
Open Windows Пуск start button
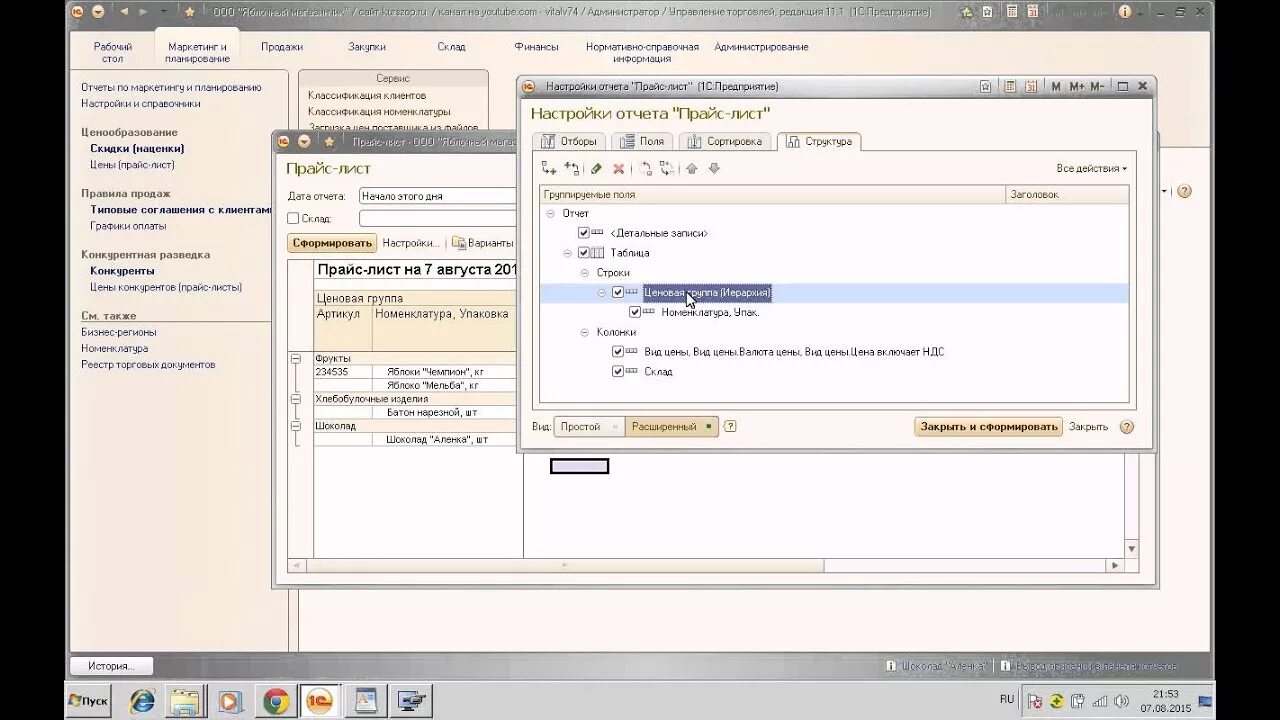tap(88, 701)
